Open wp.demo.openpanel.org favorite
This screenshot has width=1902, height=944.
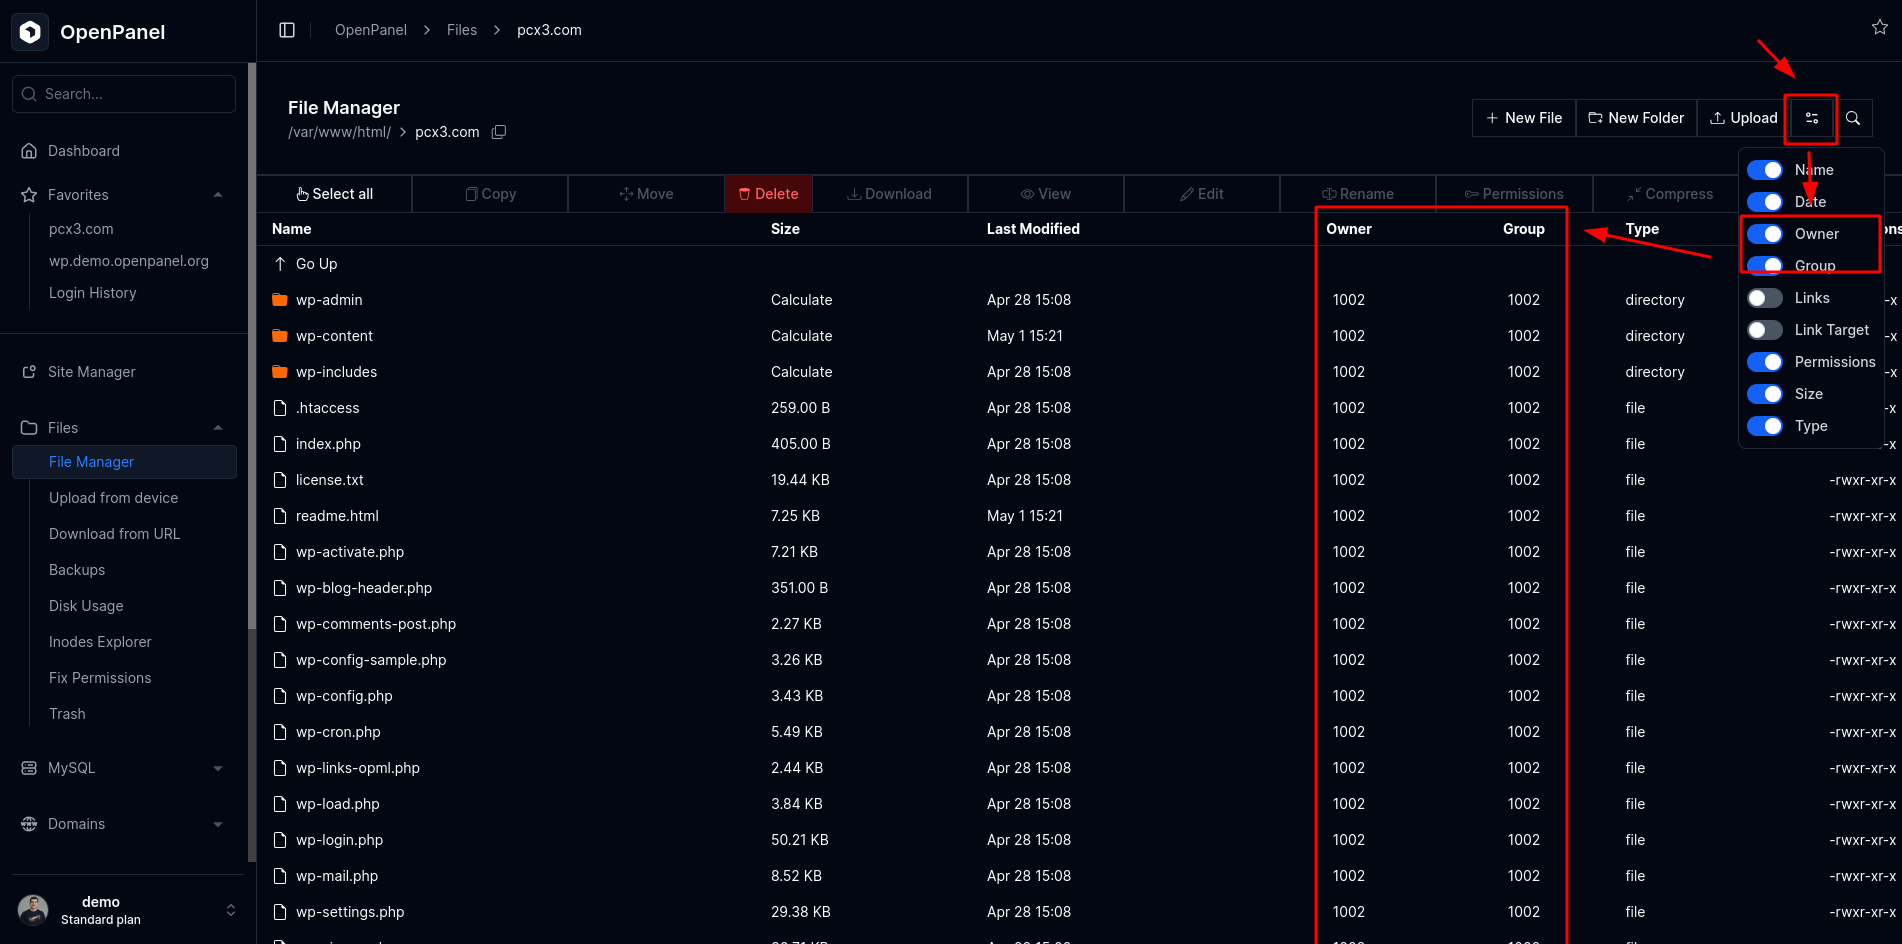pos(129,261)
